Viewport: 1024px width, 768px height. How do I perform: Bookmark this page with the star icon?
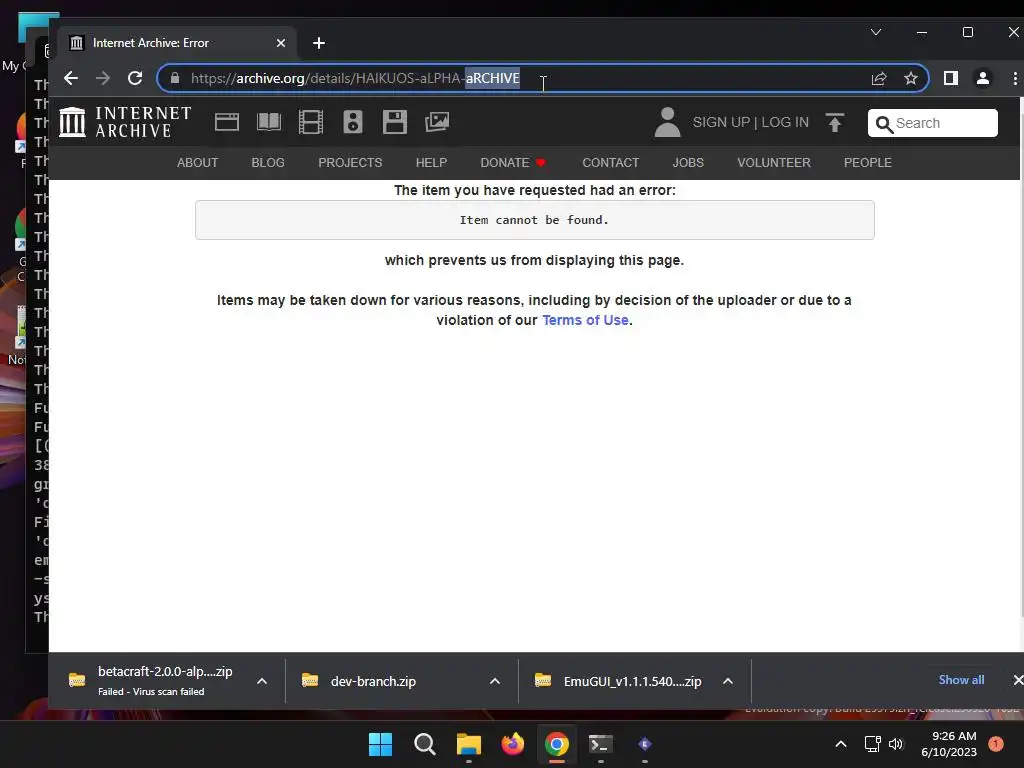click(911, 78)
